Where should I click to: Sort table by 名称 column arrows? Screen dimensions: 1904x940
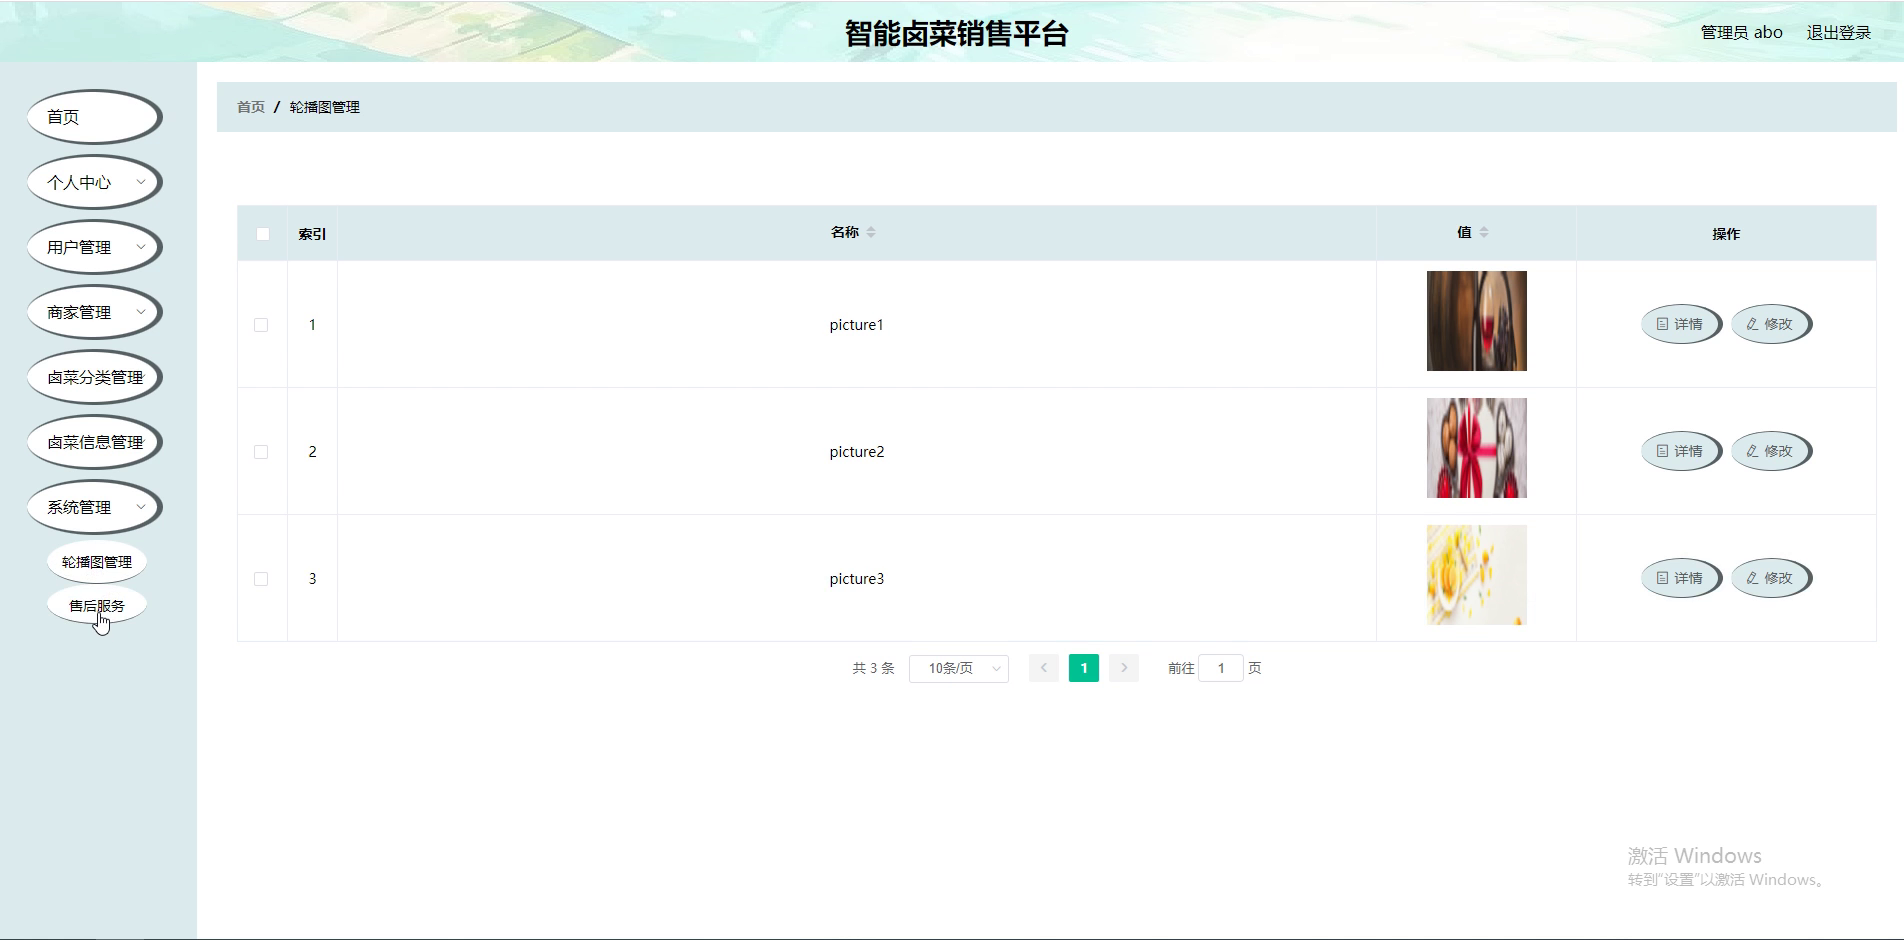(871, 232)
